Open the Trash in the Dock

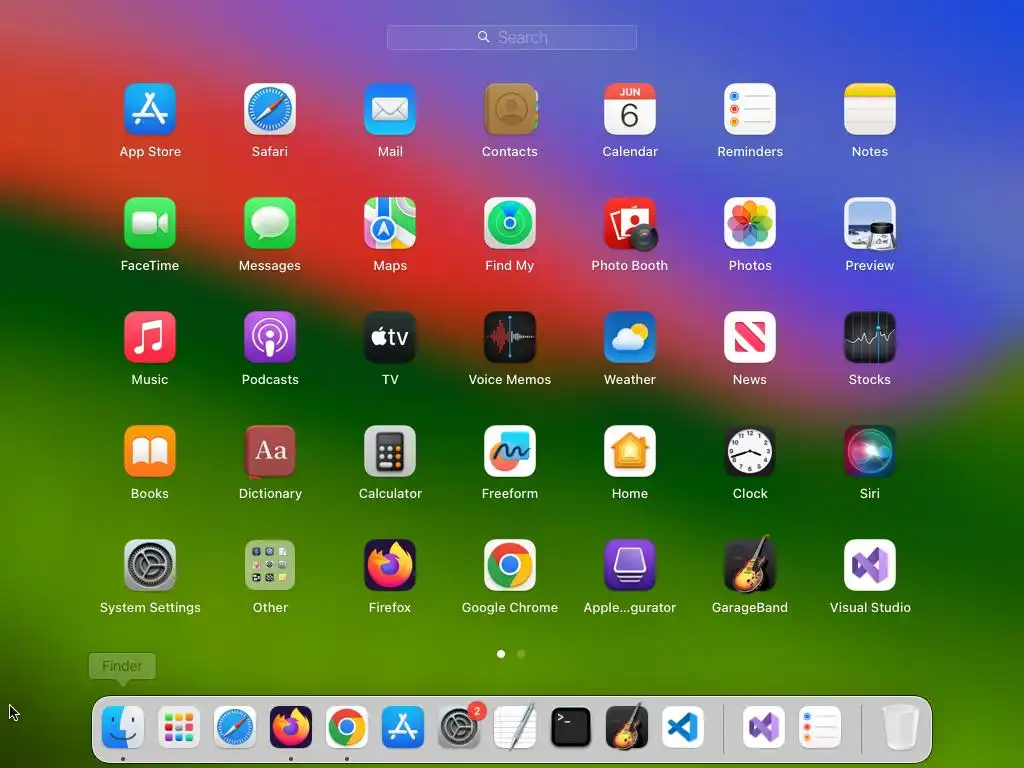pos(901,727)
